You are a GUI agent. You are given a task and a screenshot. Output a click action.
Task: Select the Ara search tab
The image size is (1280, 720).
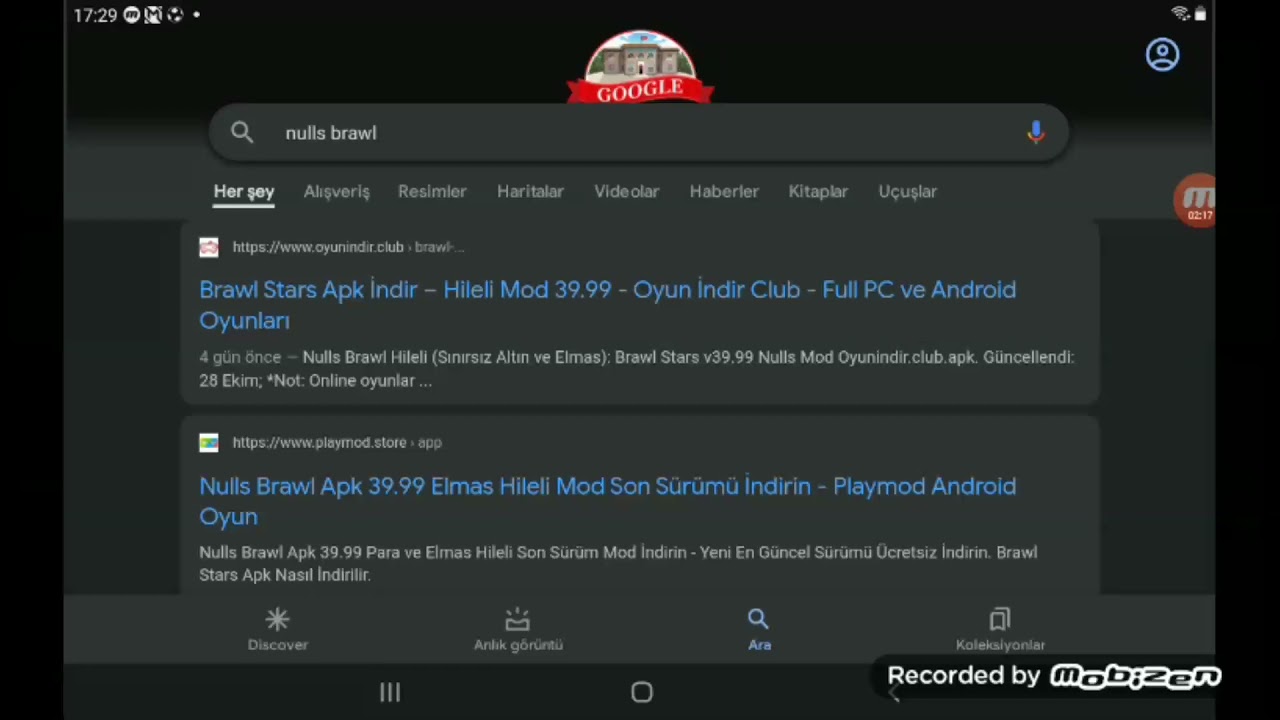(759, 629)
